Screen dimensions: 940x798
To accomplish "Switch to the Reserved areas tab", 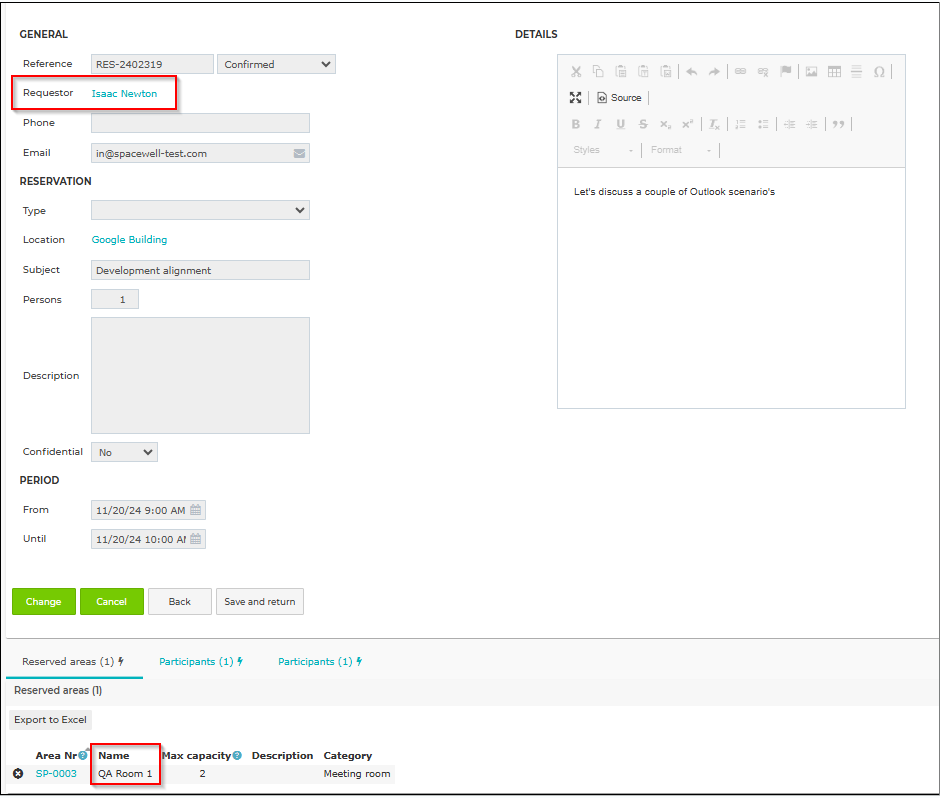I will point(73,661).
